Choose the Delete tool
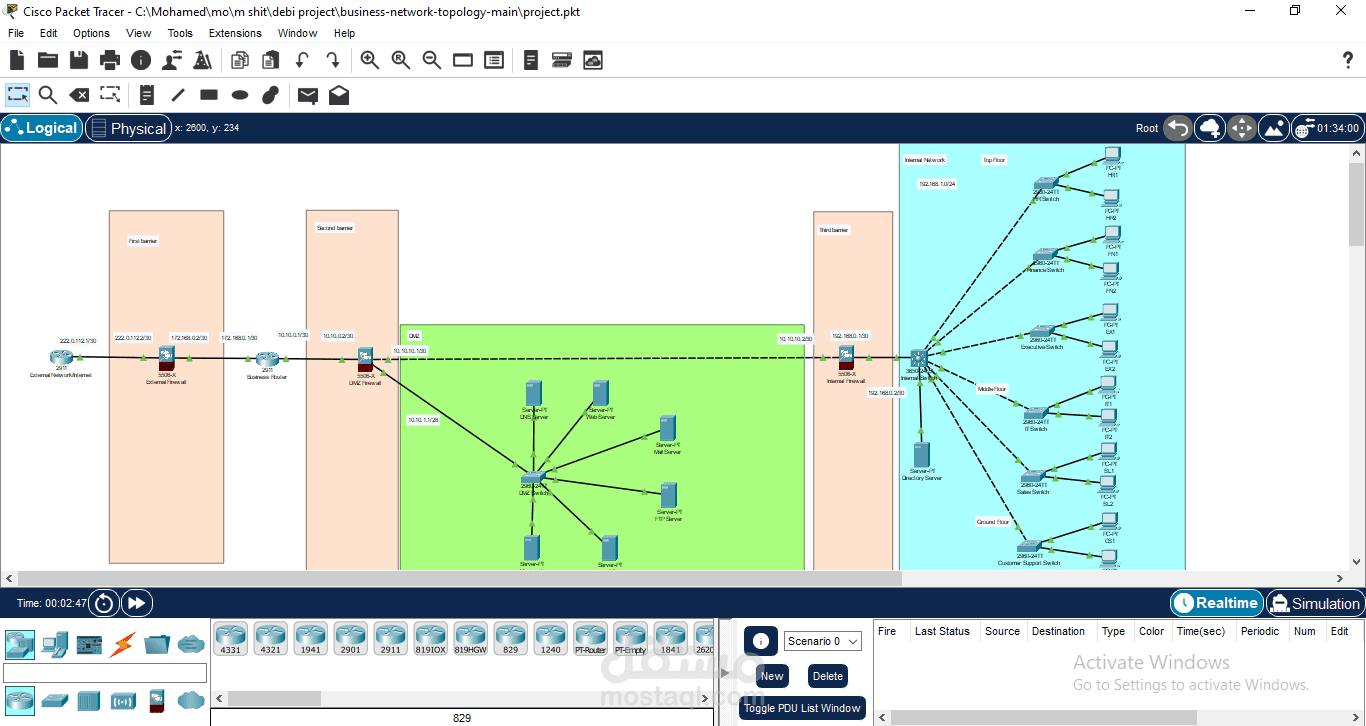 (x=79, y=95)
